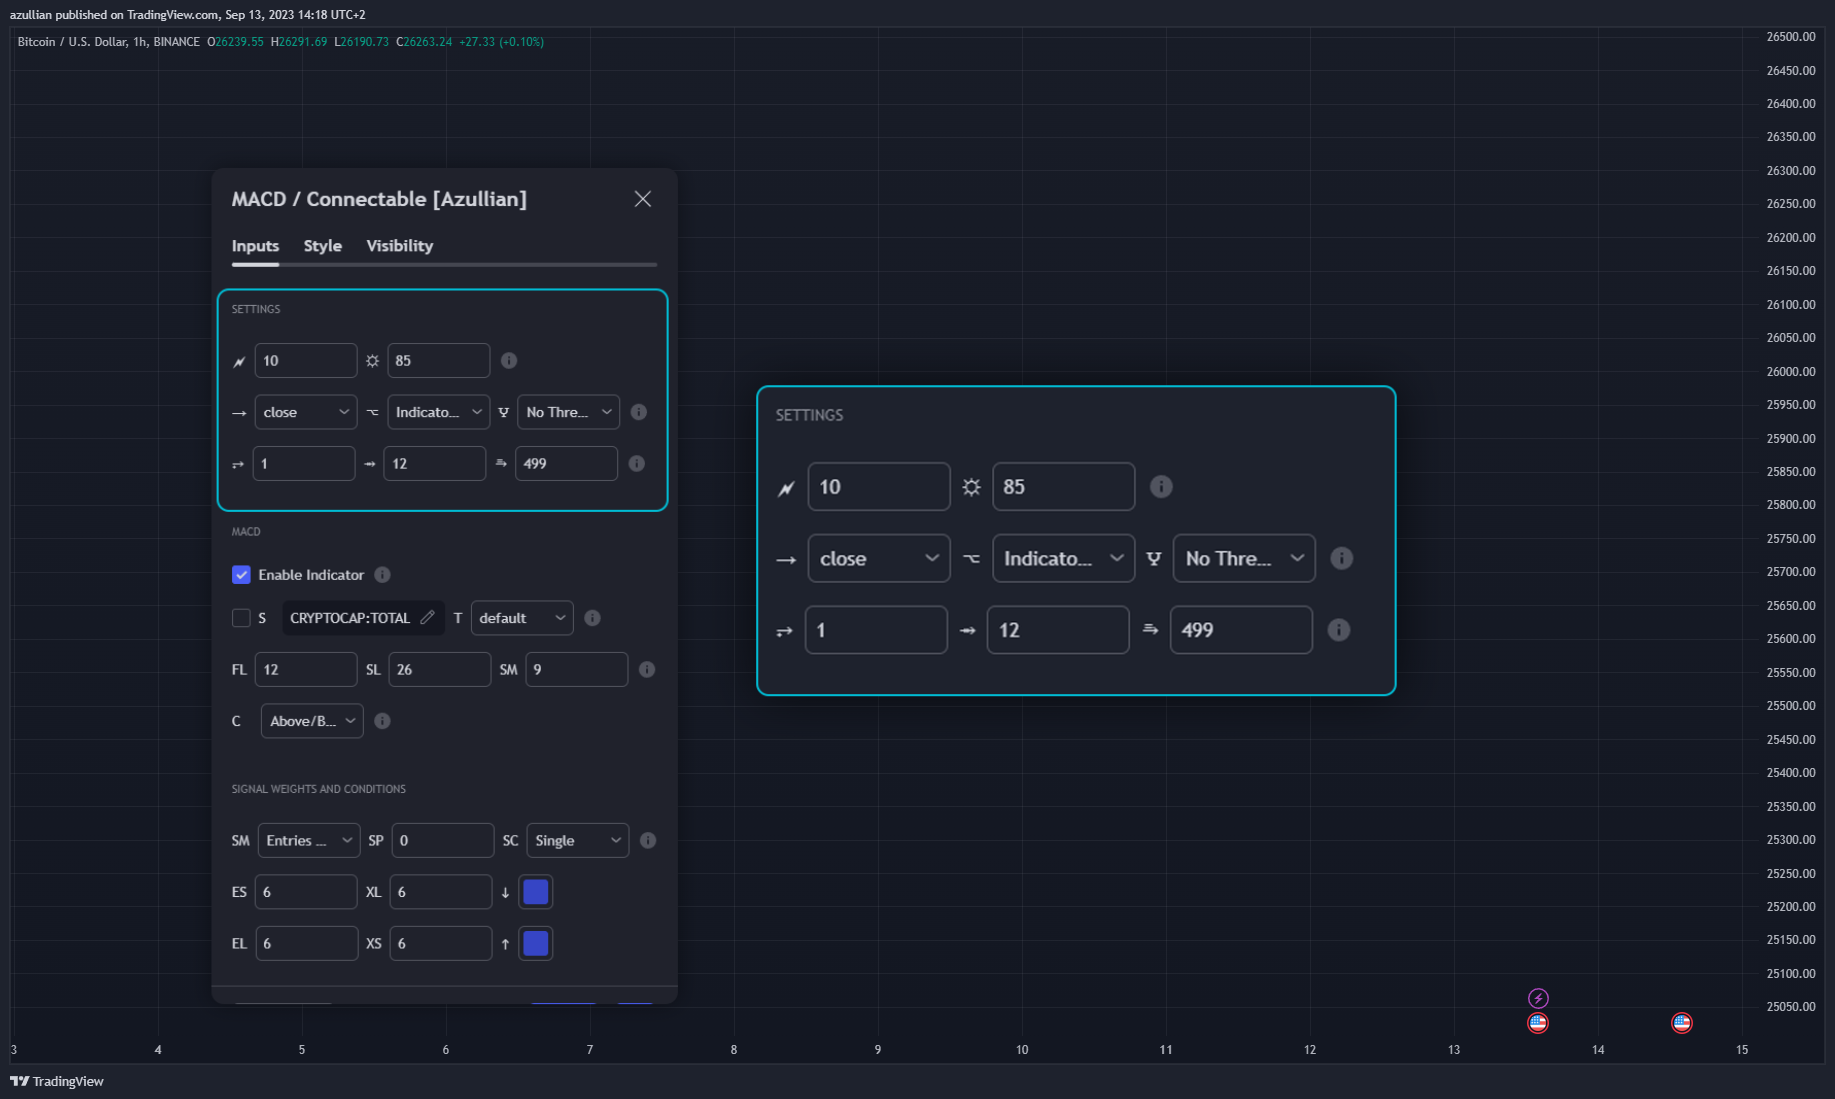Image resolution: width=1835 pixels, height=1099 pixels.
Task: Click info icon beside the No Thre... dropdown in dialog
Action: 639,412
